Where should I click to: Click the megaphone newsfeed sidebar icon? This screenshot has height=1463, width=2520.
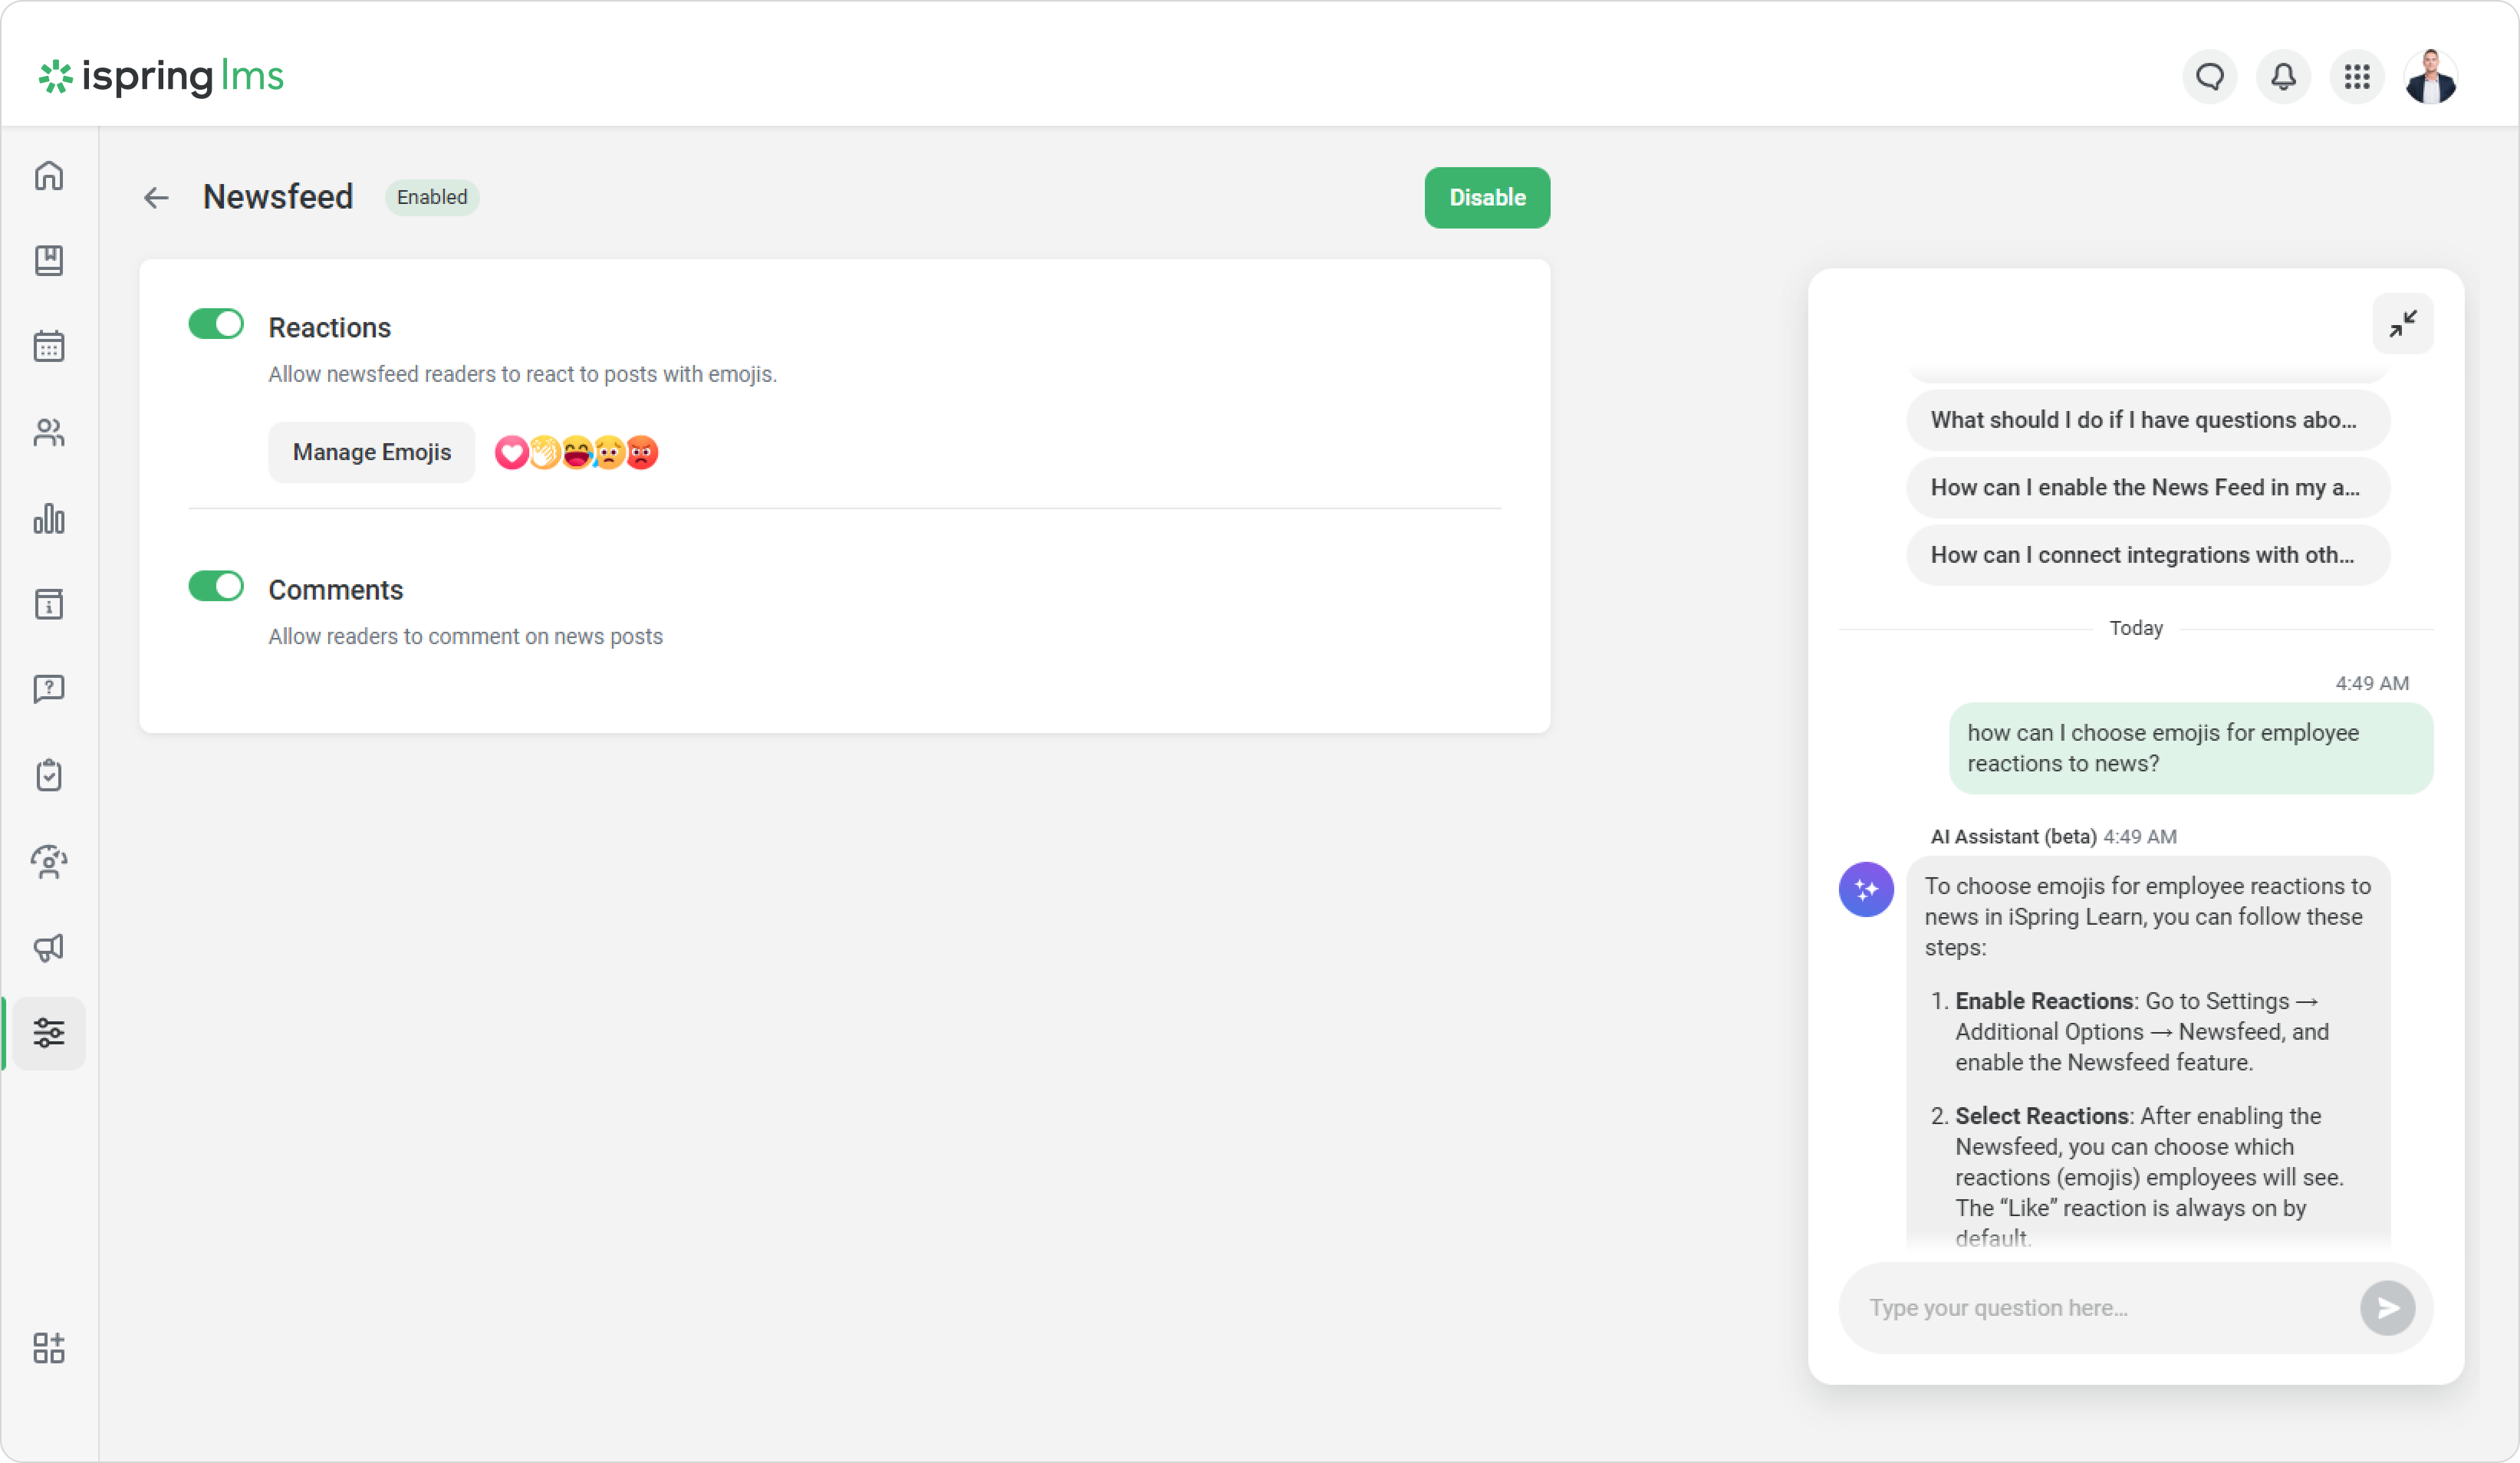click(49, 947)
